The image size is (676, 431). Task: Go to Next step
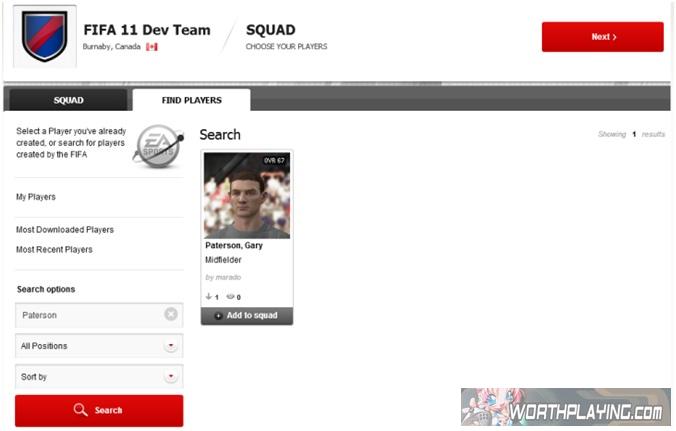tap(603, 37)
